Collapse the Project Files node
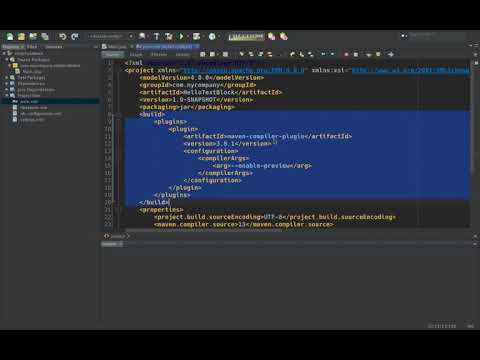The image size is (480, 360). 6,95
